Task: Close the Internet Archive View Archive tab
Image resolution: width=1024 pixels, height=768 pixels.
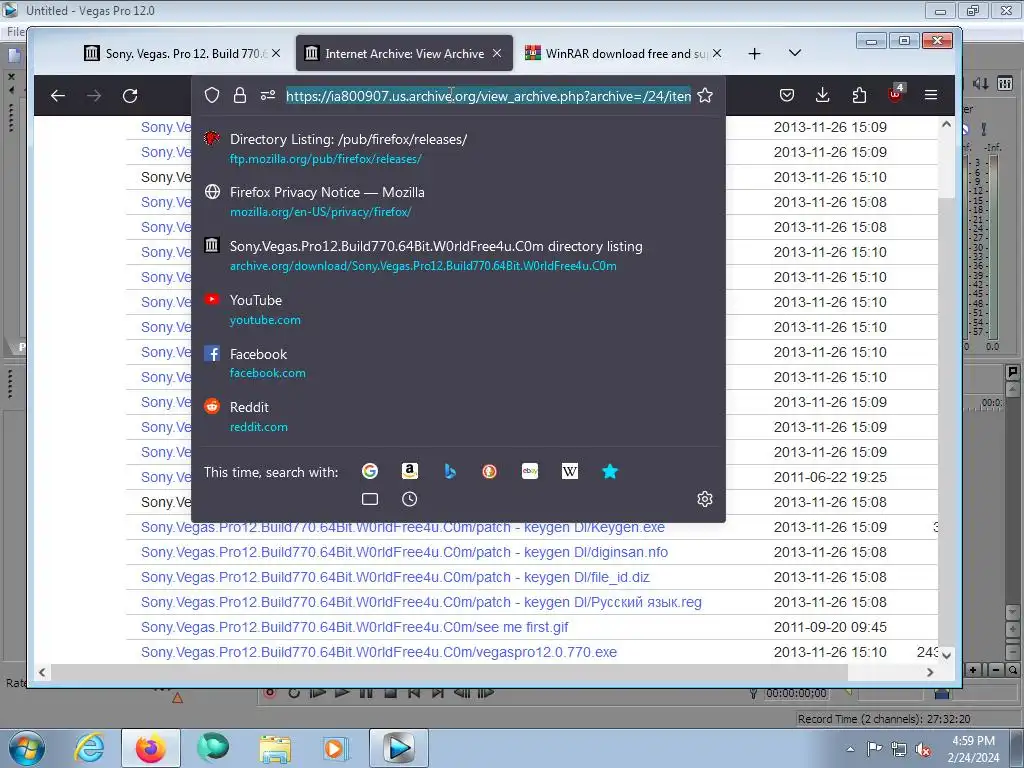Action: pyautogui.click(x=497, y=54)
